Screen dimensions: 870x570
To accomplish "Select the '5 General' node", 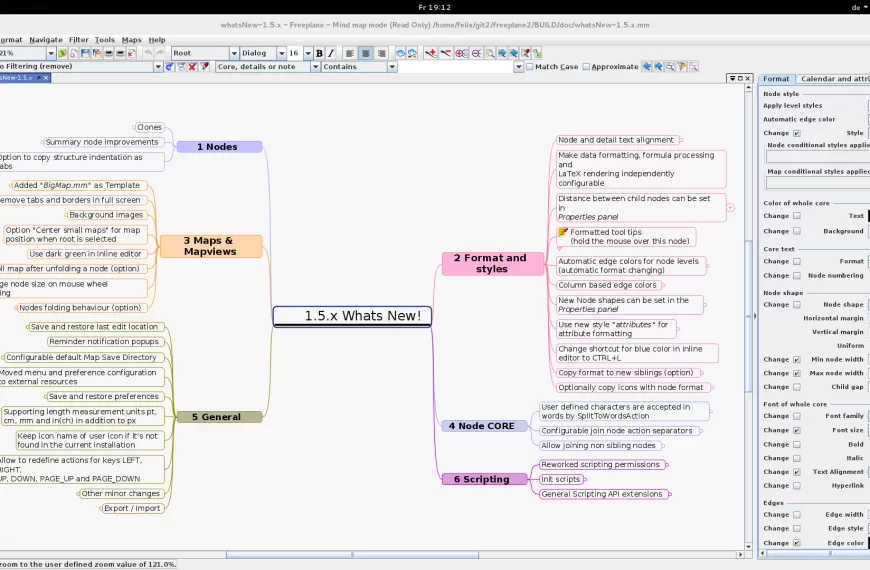I will click(x=219, y=417).
